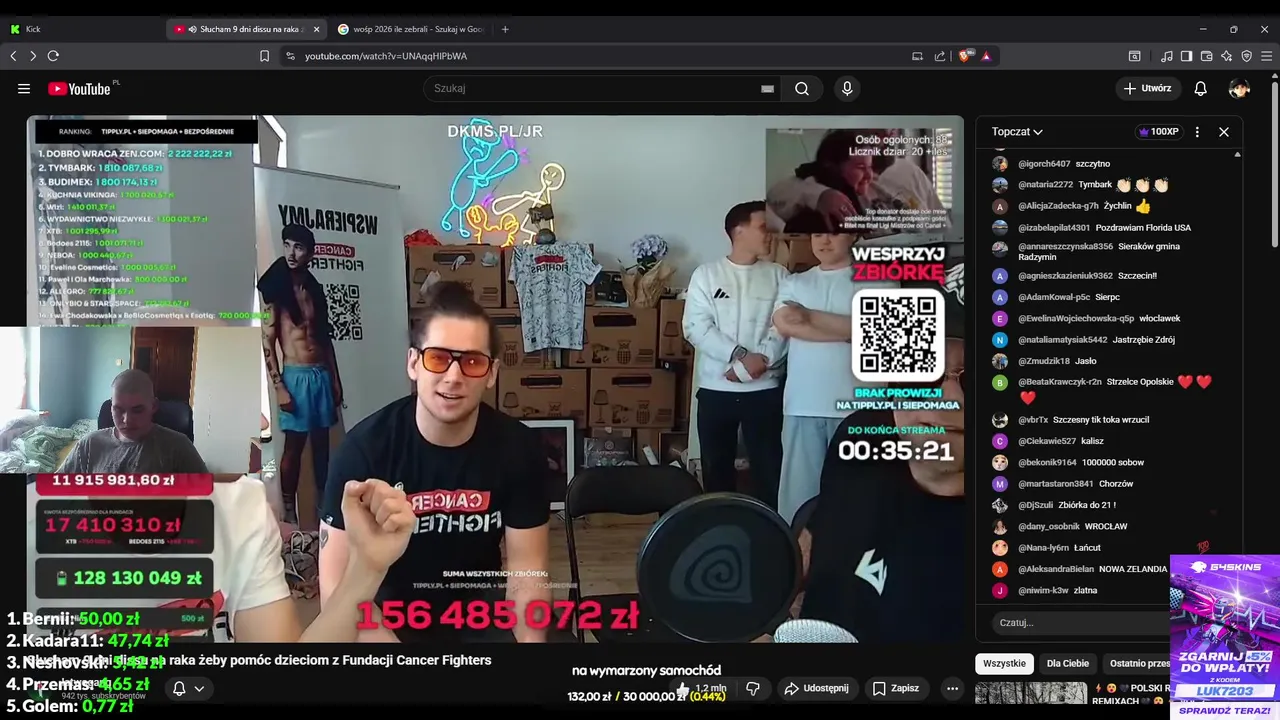Open Brave Rewards triangle icon
Image resolution: width=1280 pixels, height=720 pixels.
pos(986,56)
